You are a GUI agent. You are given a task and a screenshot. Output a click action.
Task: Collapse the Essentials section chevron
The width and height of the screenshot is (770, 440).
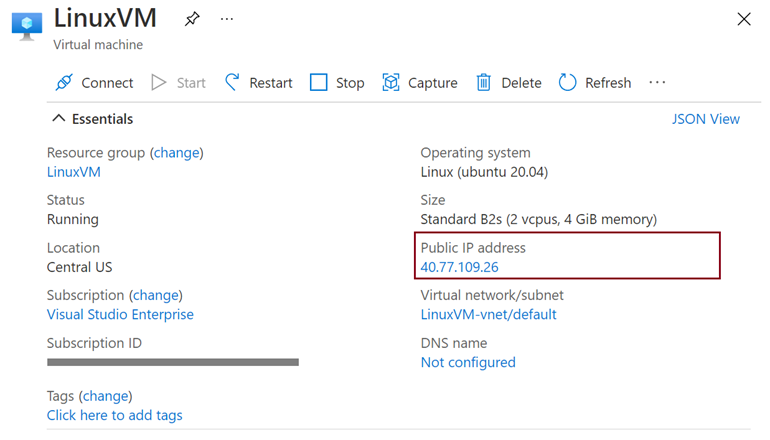coord(58,118)
